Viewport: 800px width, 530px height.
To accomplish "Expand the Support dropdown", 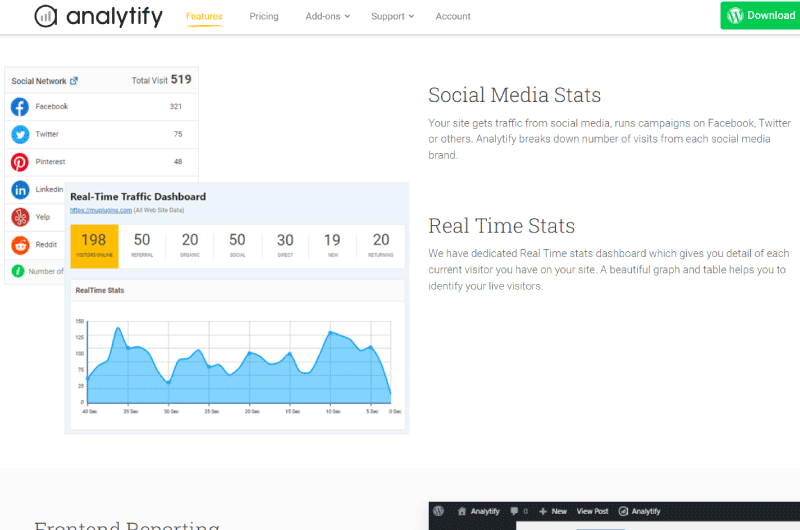I will pos(392,16).
